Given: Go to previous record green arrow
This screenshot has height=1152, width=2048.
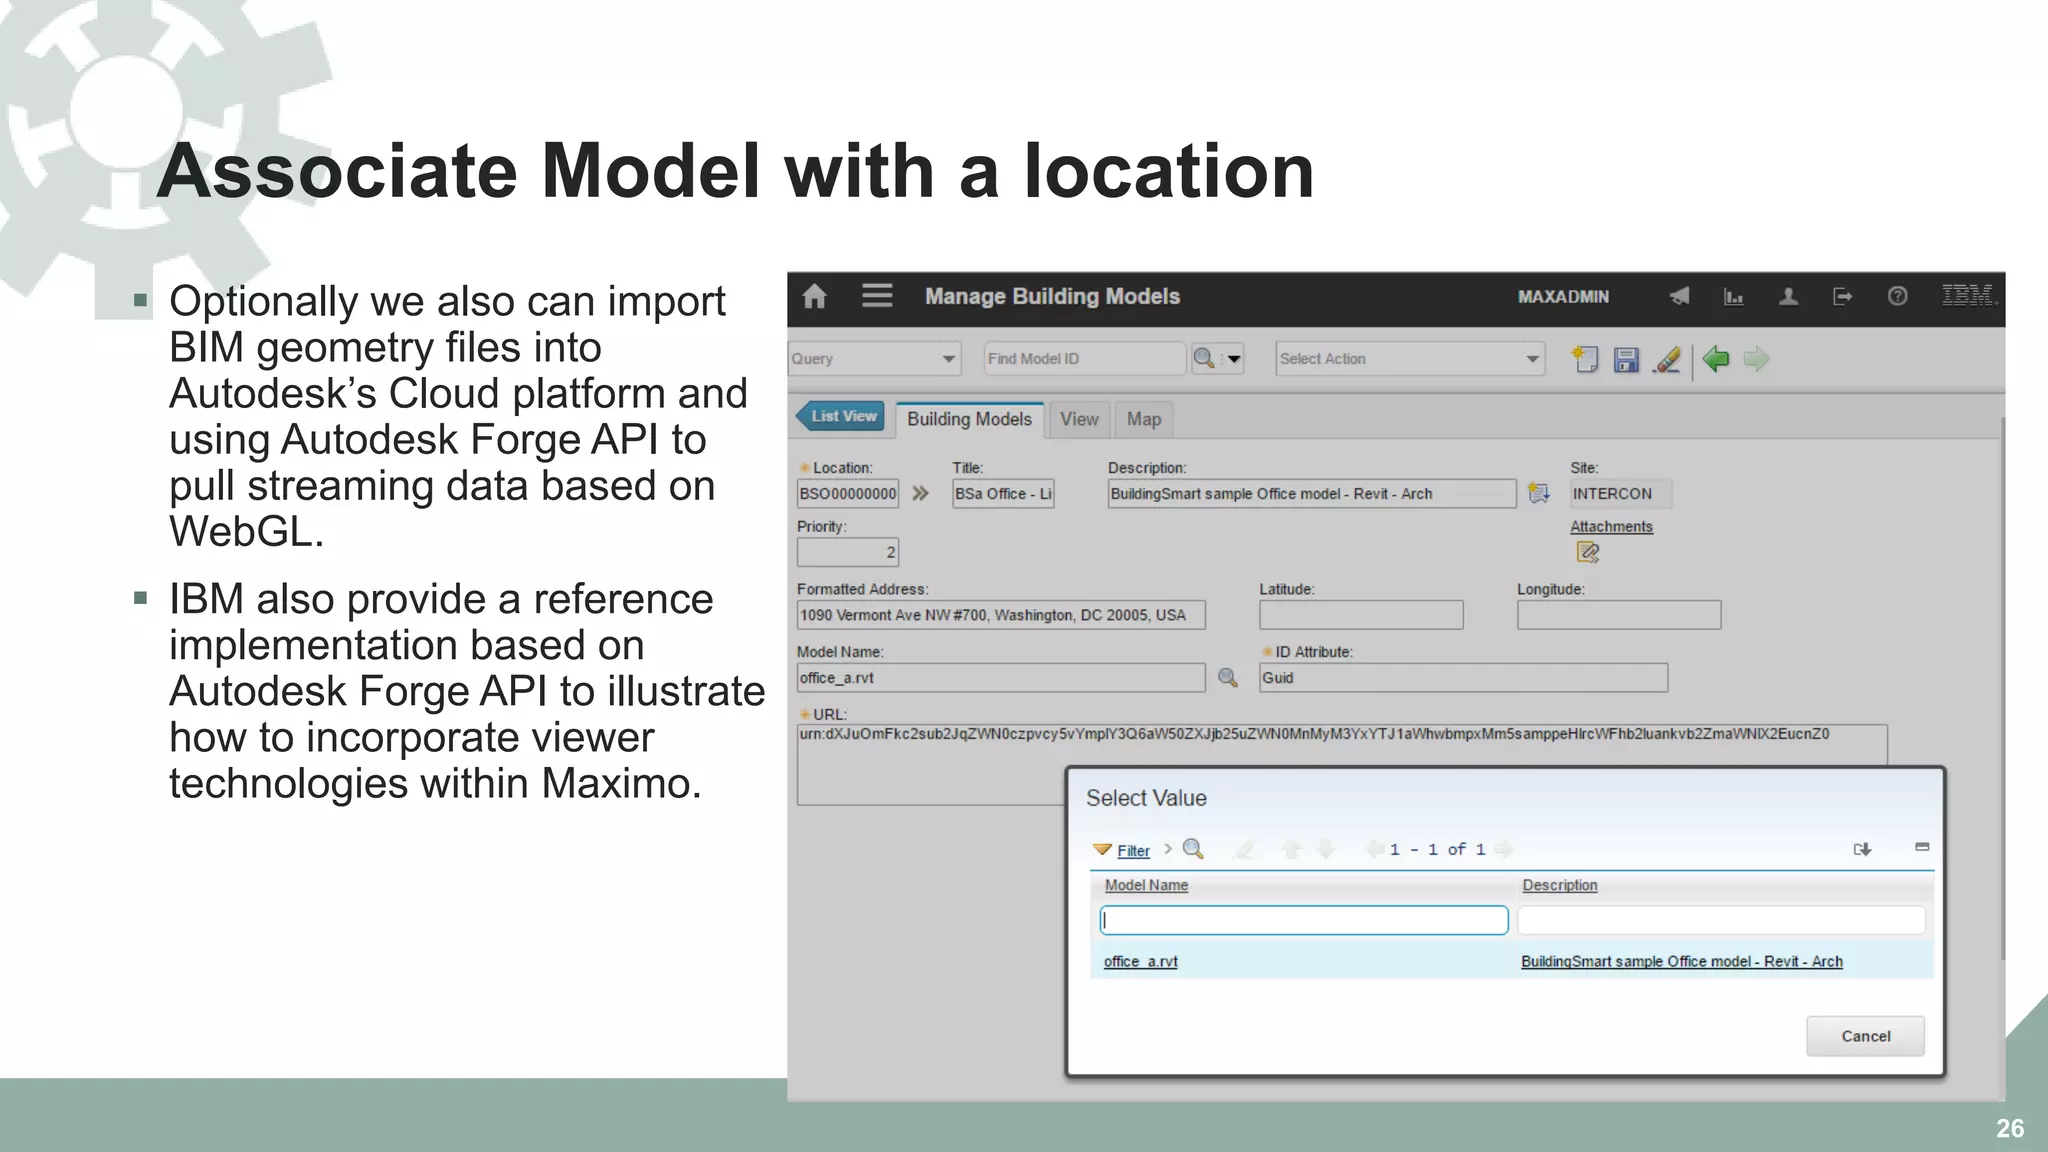Looking at the screenshot, I should (x=1716, y=358).
